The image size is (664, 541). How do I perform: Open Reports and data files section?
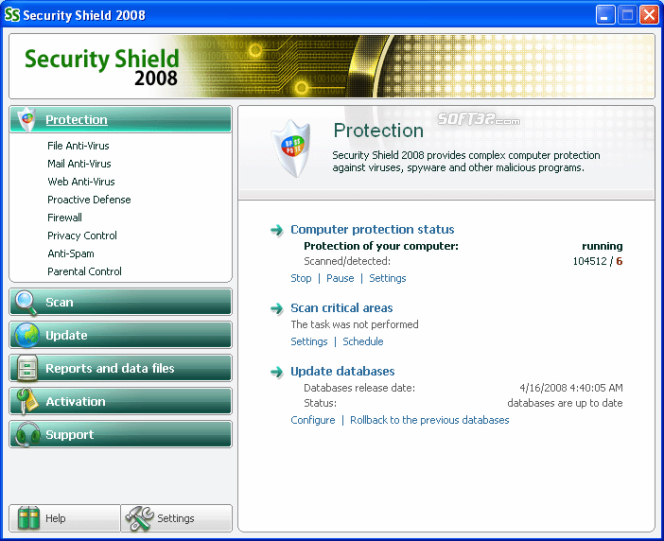point(120,368)
